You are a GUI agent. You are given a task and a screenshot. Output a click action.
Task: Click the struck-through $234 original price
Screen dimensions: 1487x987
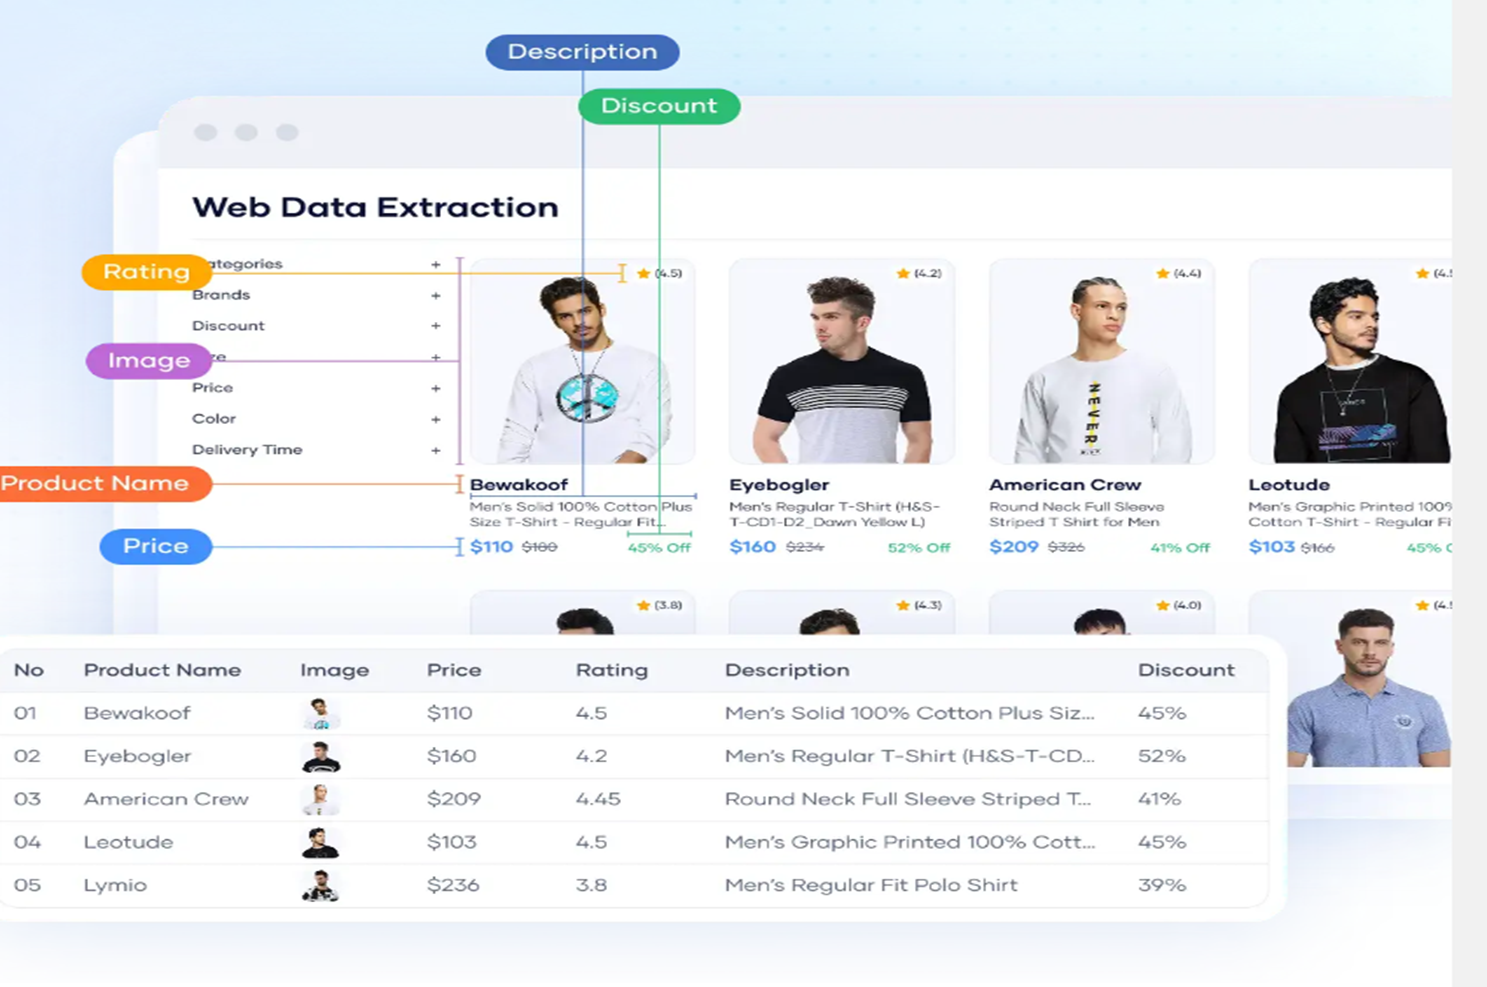805,548
